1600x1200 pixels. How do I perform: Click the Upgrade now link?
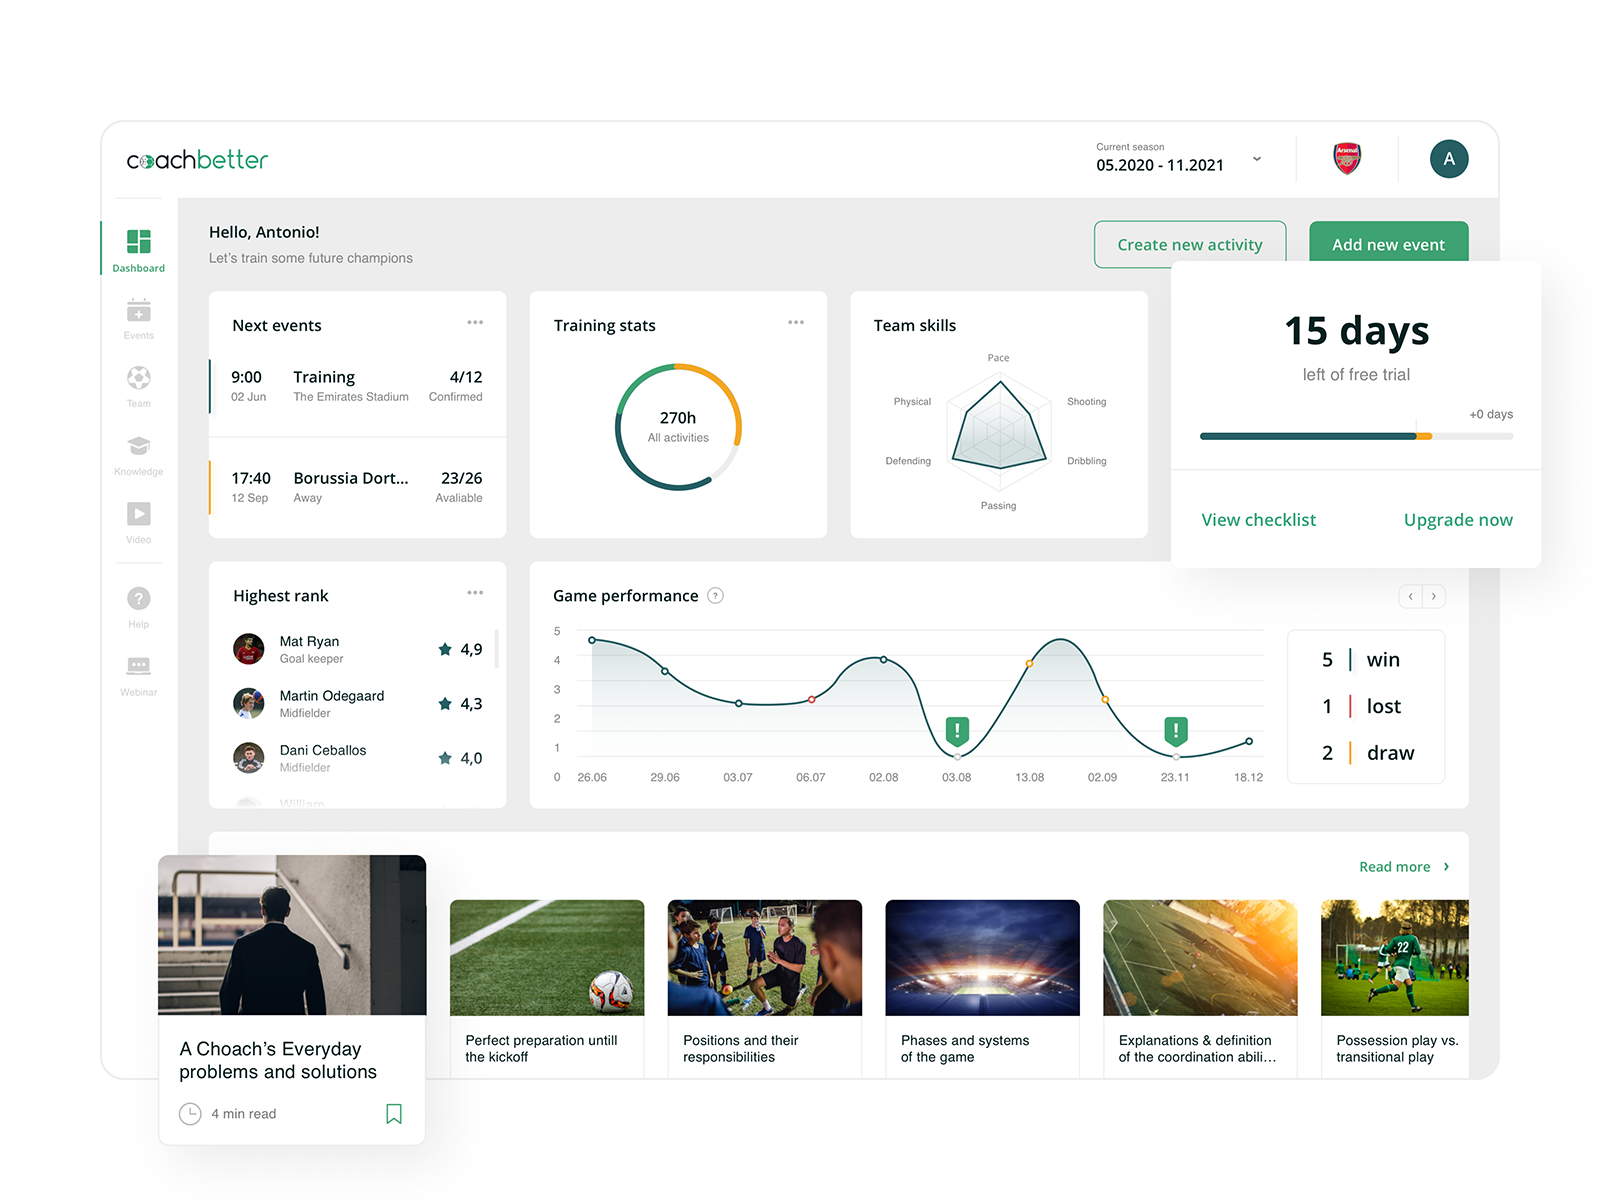1458,520
